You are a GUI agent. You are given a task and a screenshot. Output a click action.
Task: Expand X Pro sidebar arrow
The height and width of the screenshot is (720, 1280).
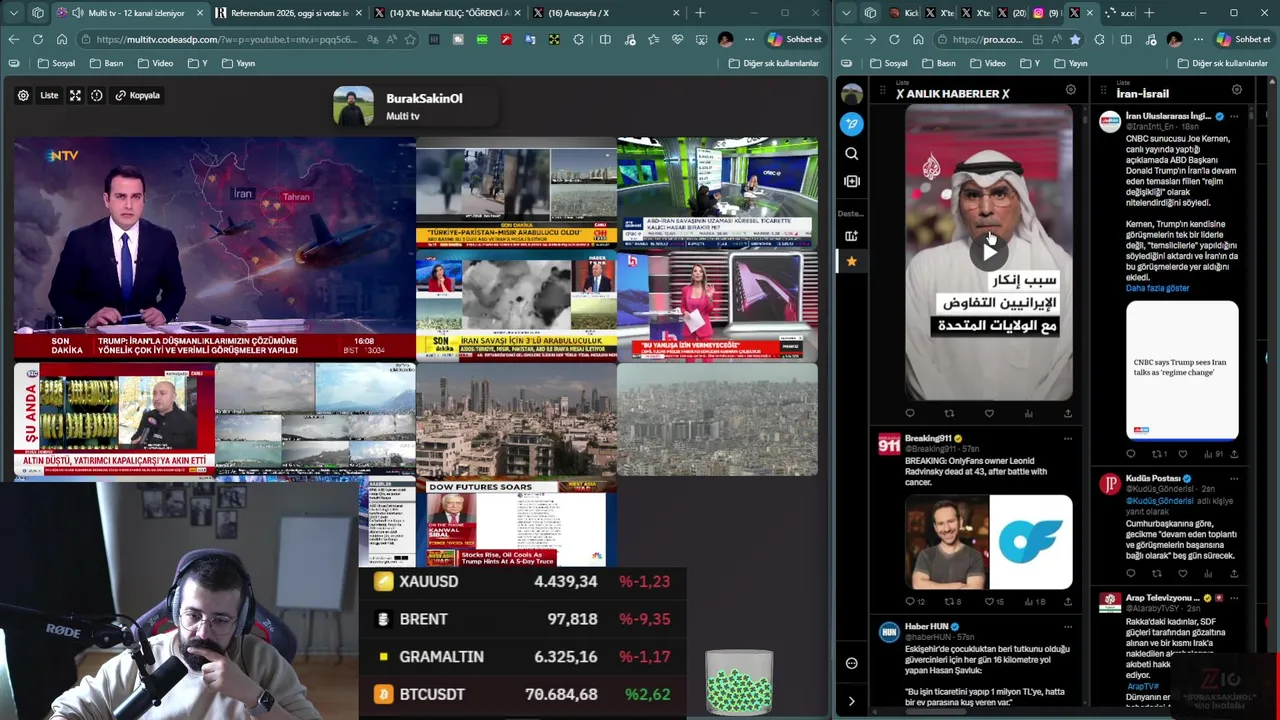click(851, 701)
